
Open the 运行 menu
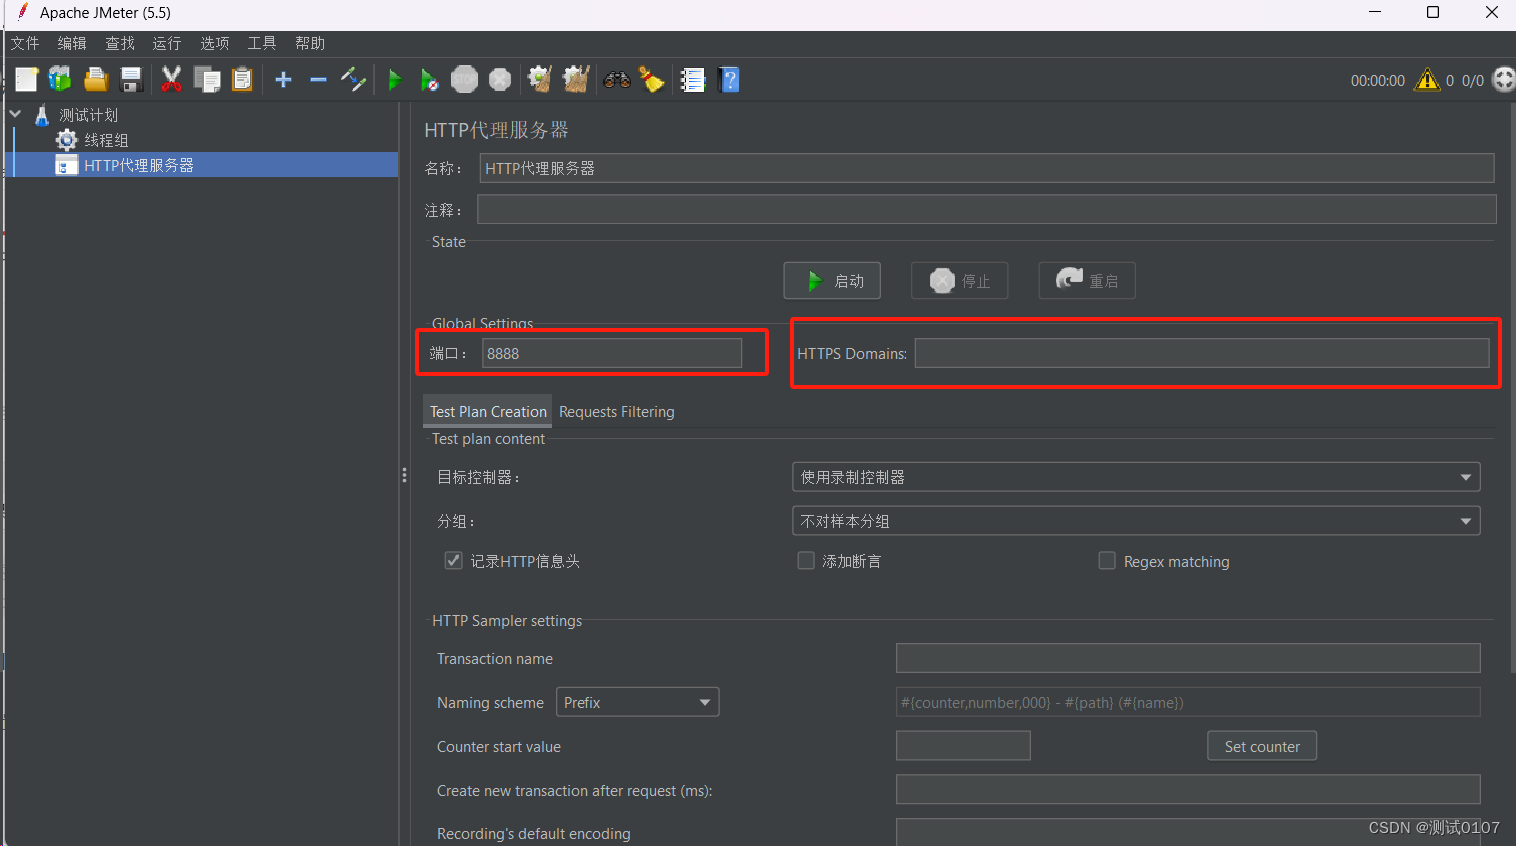(x=167, y=43)
